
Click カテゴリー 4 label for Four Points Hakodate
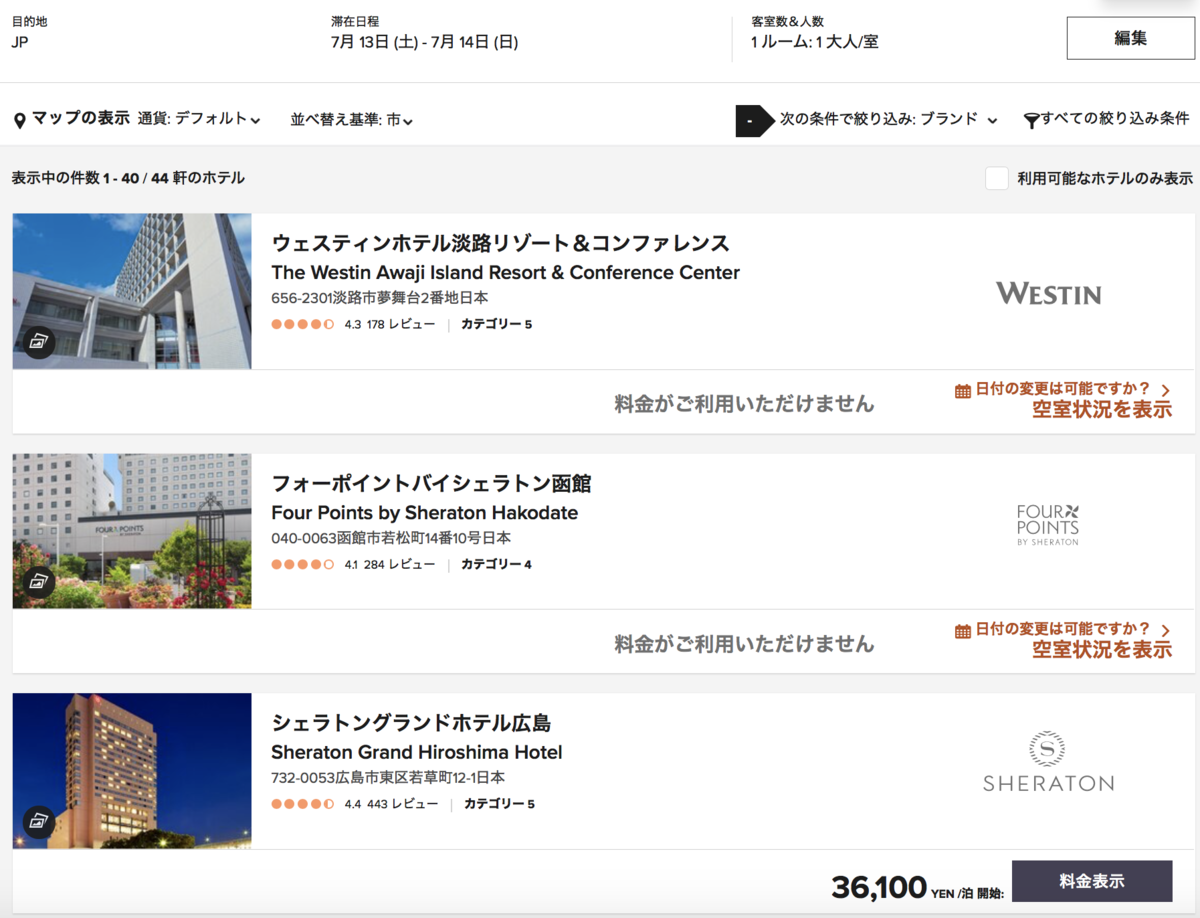pyautogui.click(x=497, y=565)
